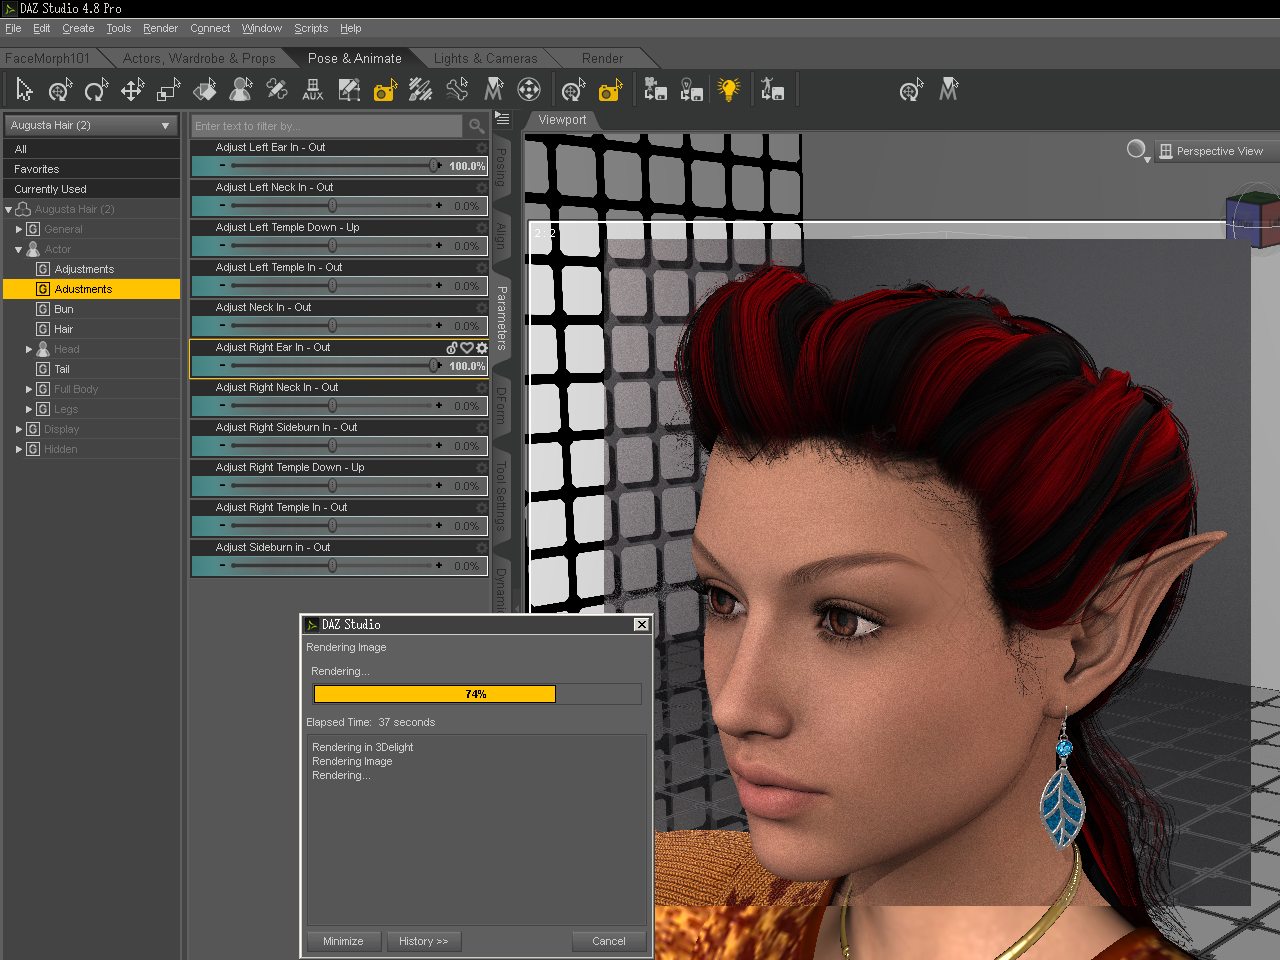The image size is (1280, 960).
Task: Click the Adjust Left Ear slider handle
Action: click(434, 166)
